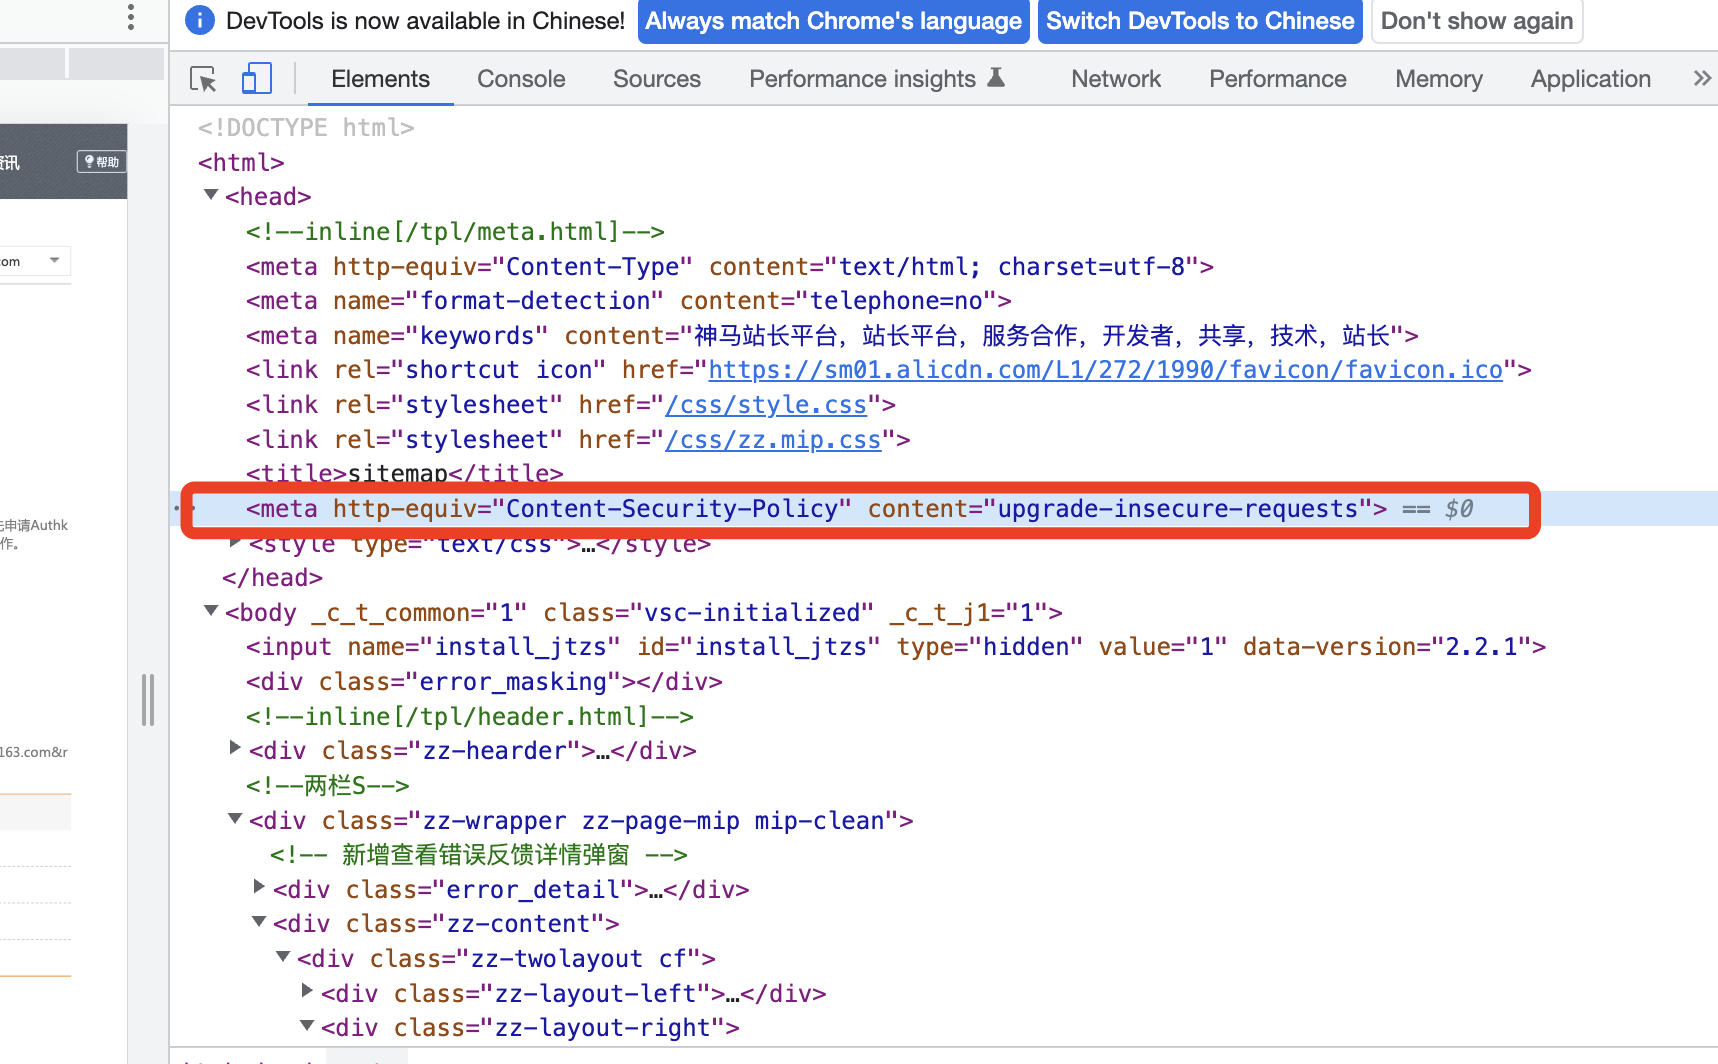The width and height of the screenshot is (1718, 1064).
Task: Open the combo box in the left page panel
Action: 36,261
